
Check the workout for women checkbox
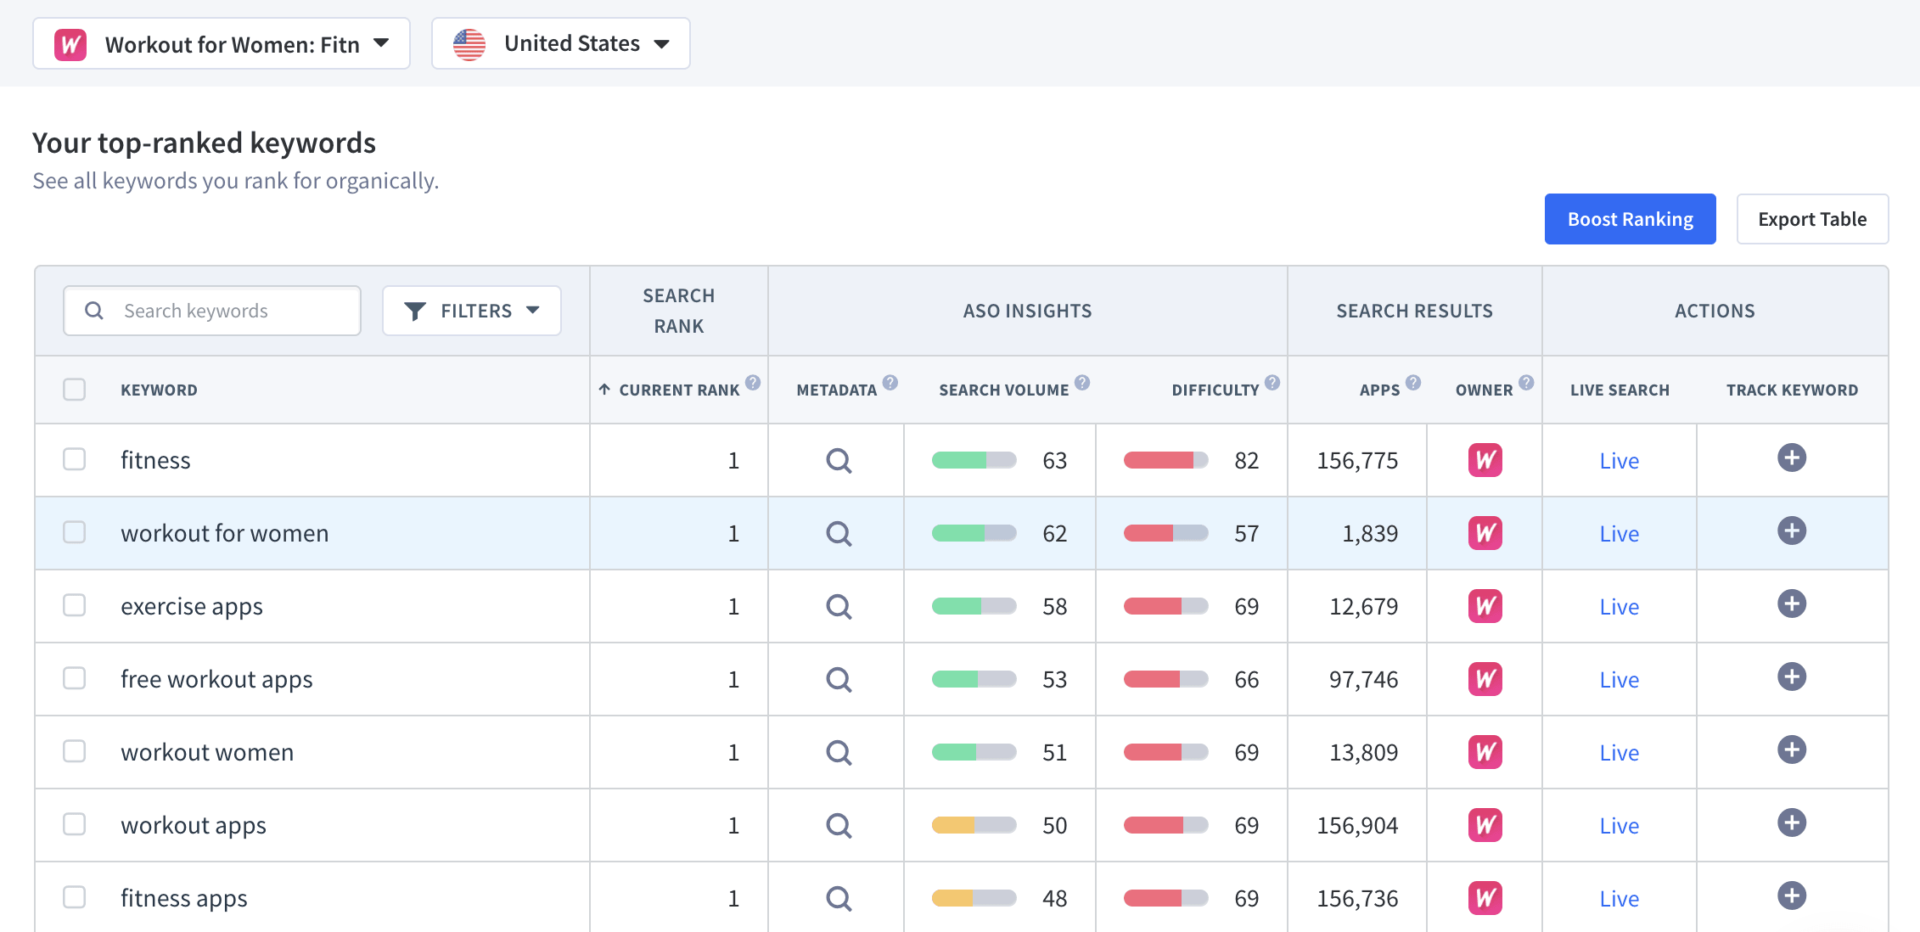74,532
